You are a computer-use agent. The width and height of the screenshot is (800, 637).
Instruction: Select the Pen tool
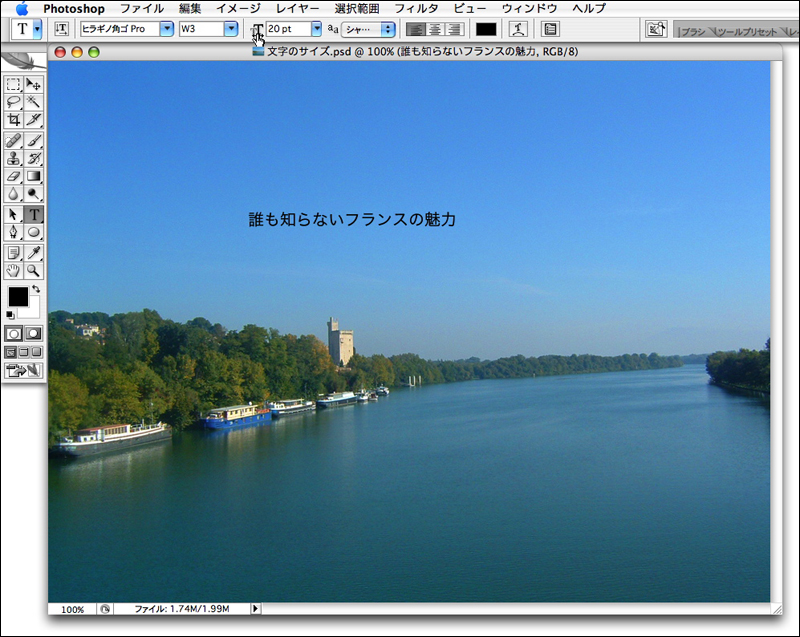tap(14, 232)
